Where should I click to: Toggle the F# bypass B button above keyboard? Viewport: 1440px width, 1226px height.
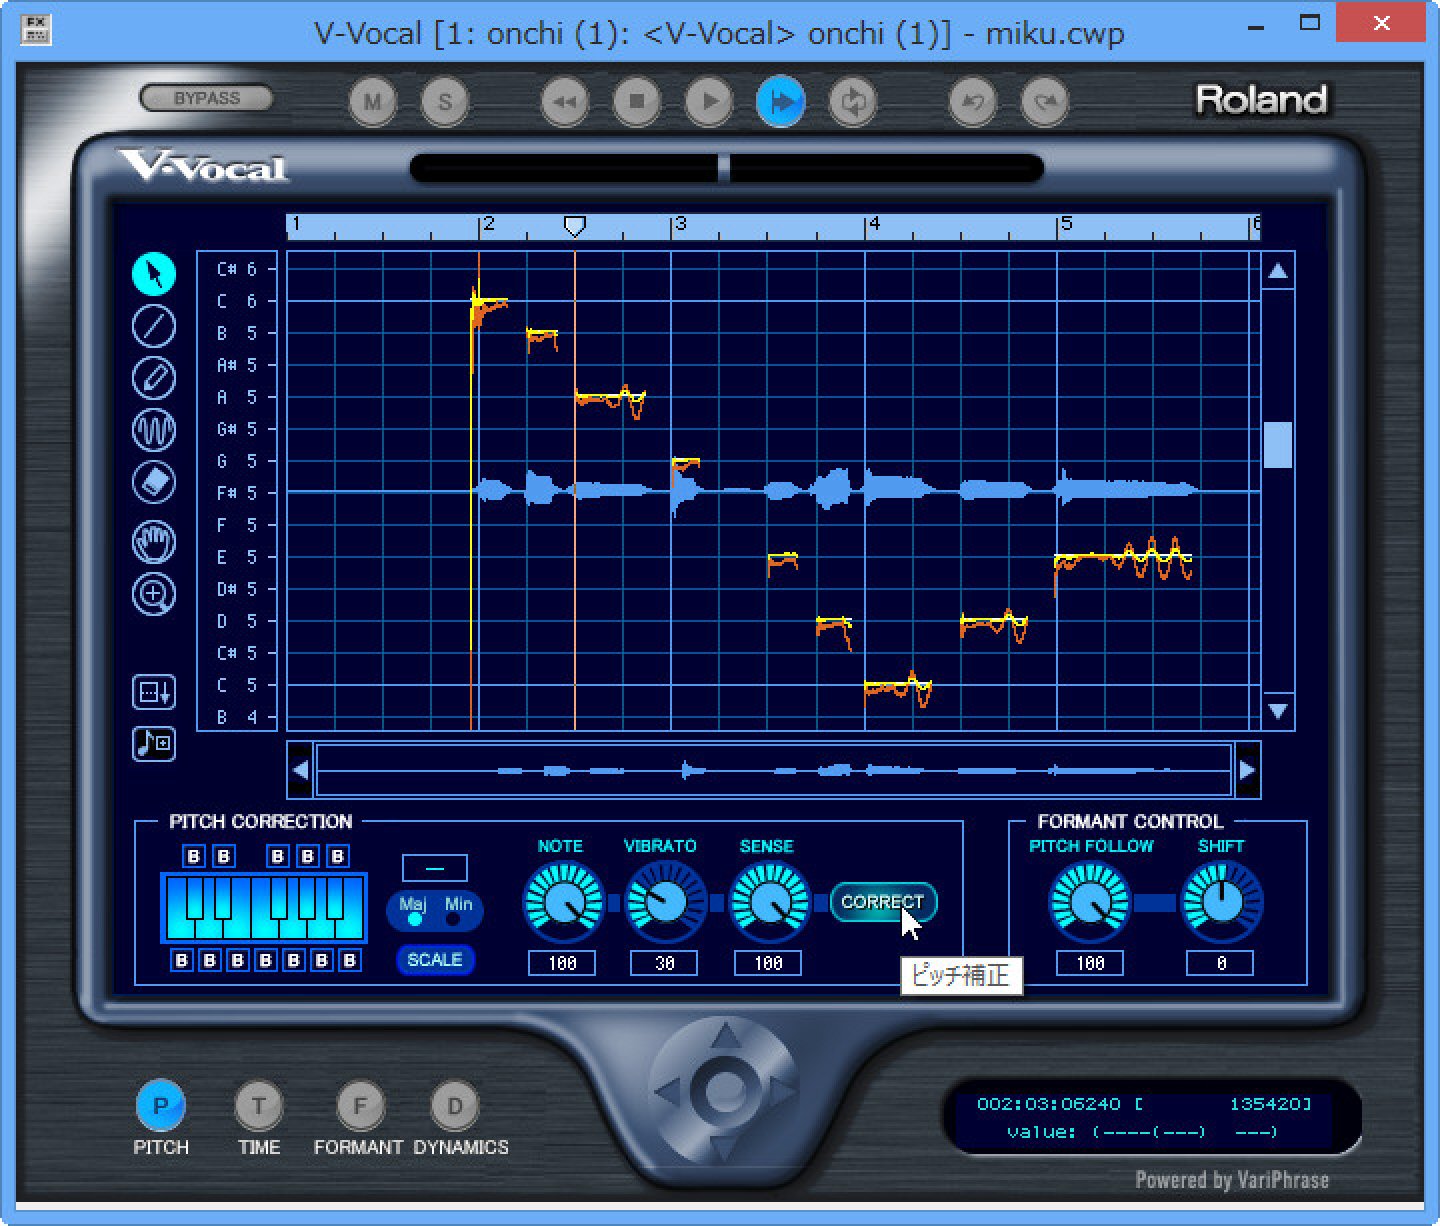pyautogui.click(x=279, y=857)
